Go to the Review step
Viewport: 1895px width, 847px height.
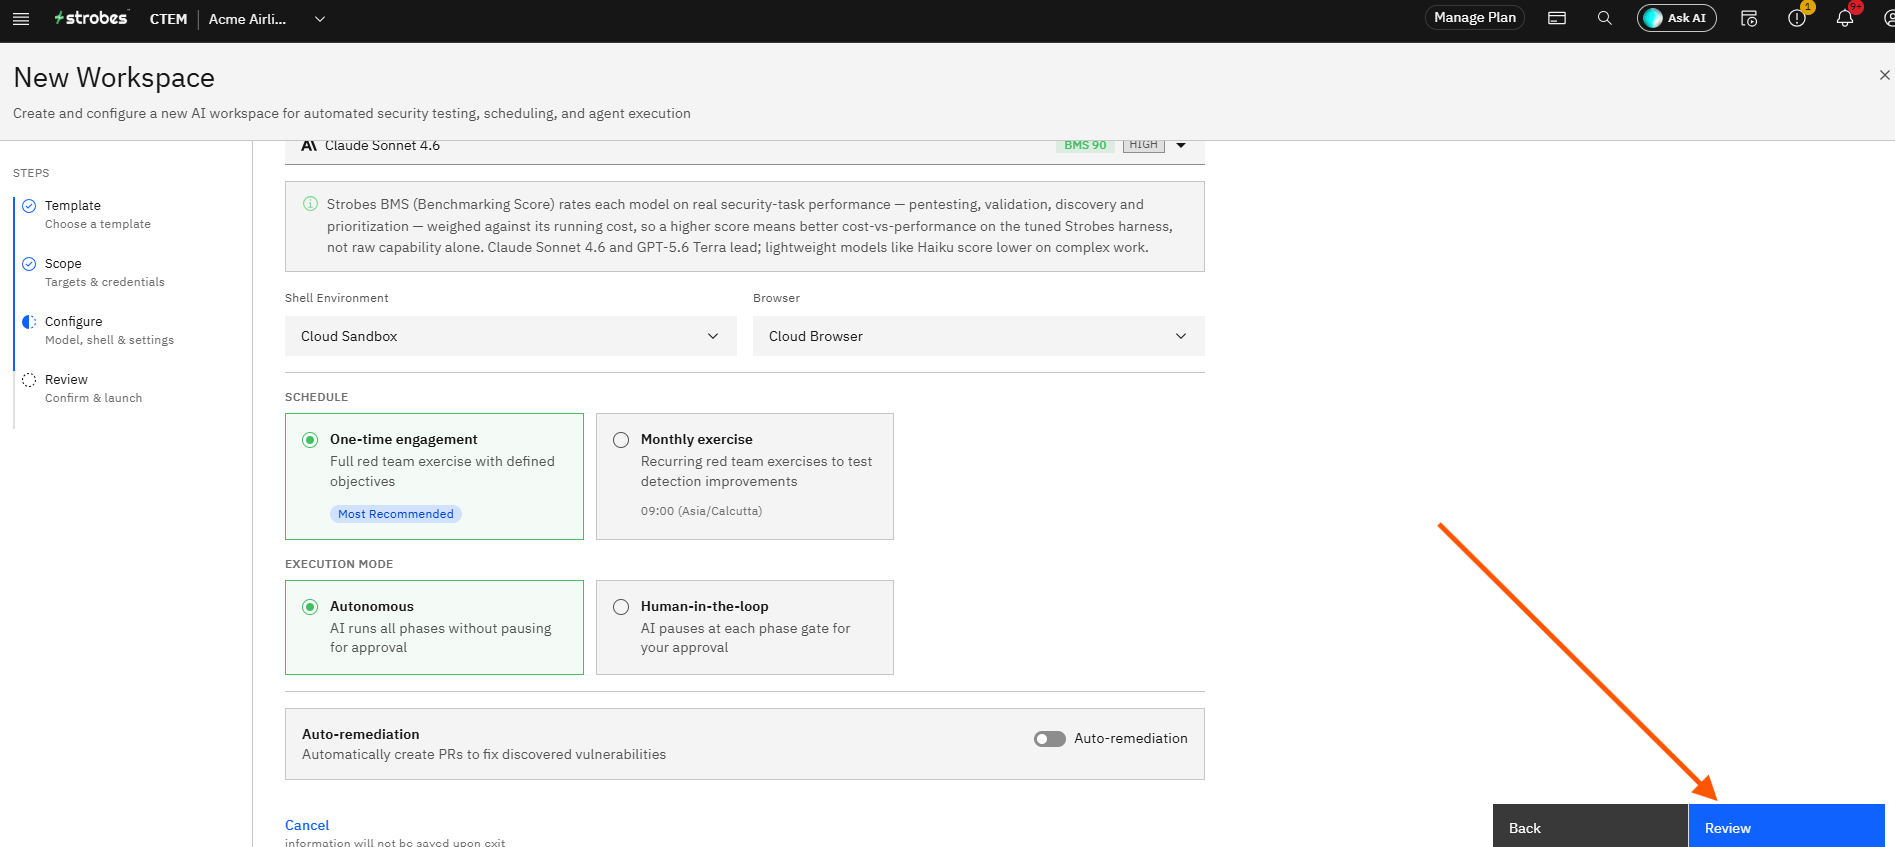[x=93, y=388]
